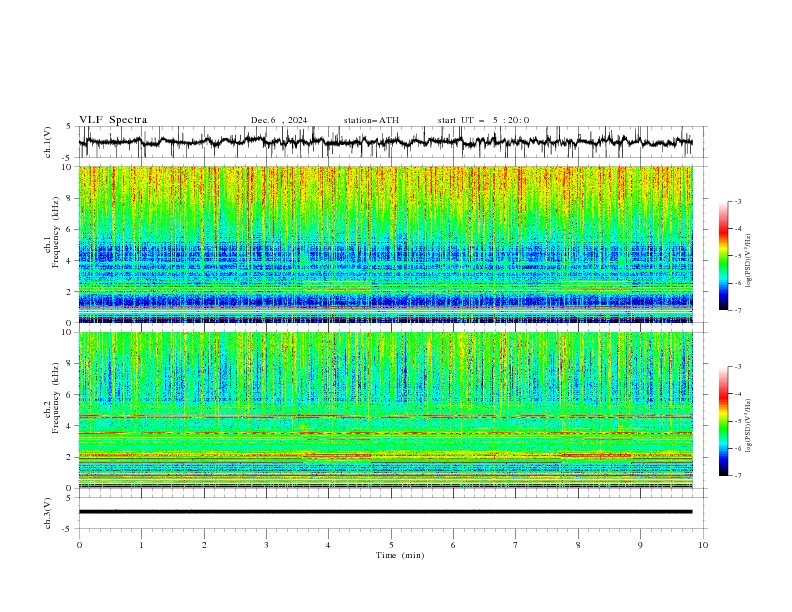Click the ch.3 flat black trace

coord(385,512)
